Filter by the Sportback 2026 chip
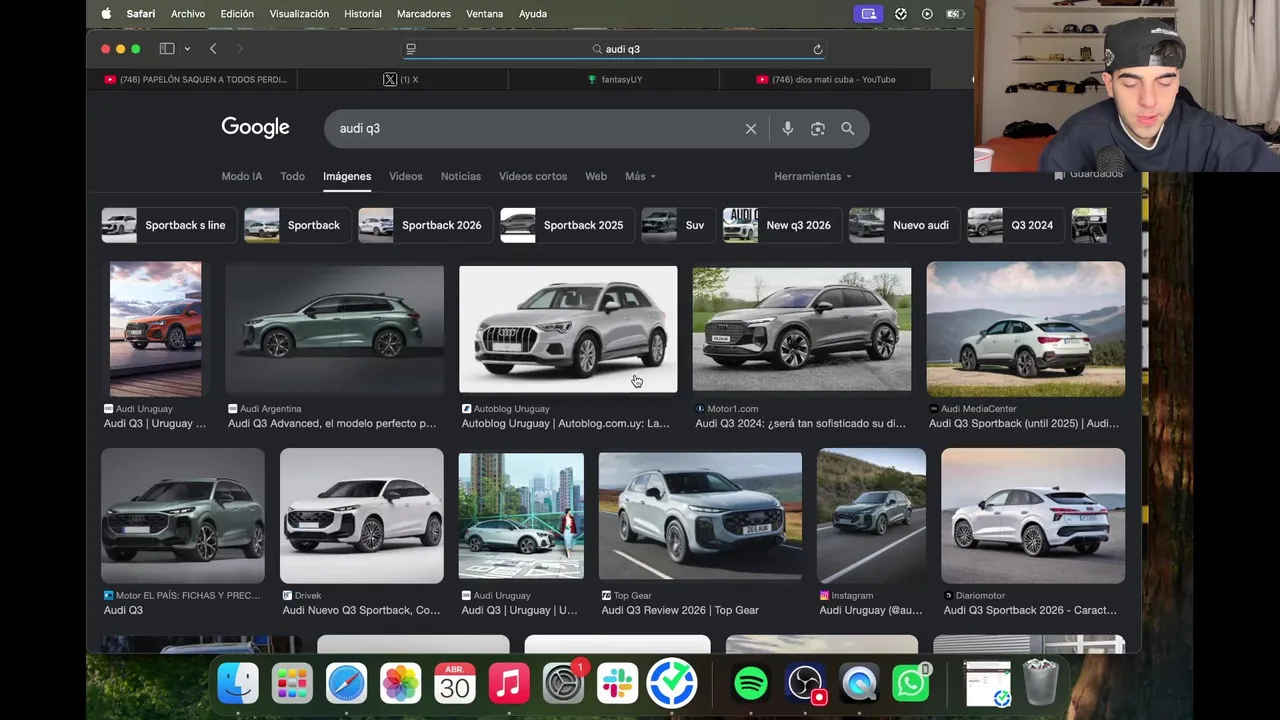The width and height of the screenshot is (1280, 720). [x=425, y=225]
